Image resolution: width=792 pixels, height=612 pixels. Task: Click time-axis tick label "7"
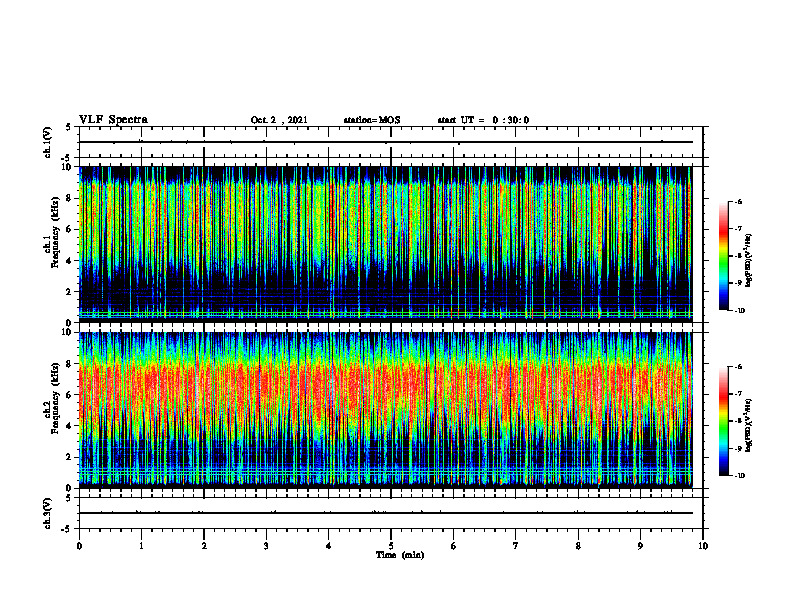[x=516, y=546]
